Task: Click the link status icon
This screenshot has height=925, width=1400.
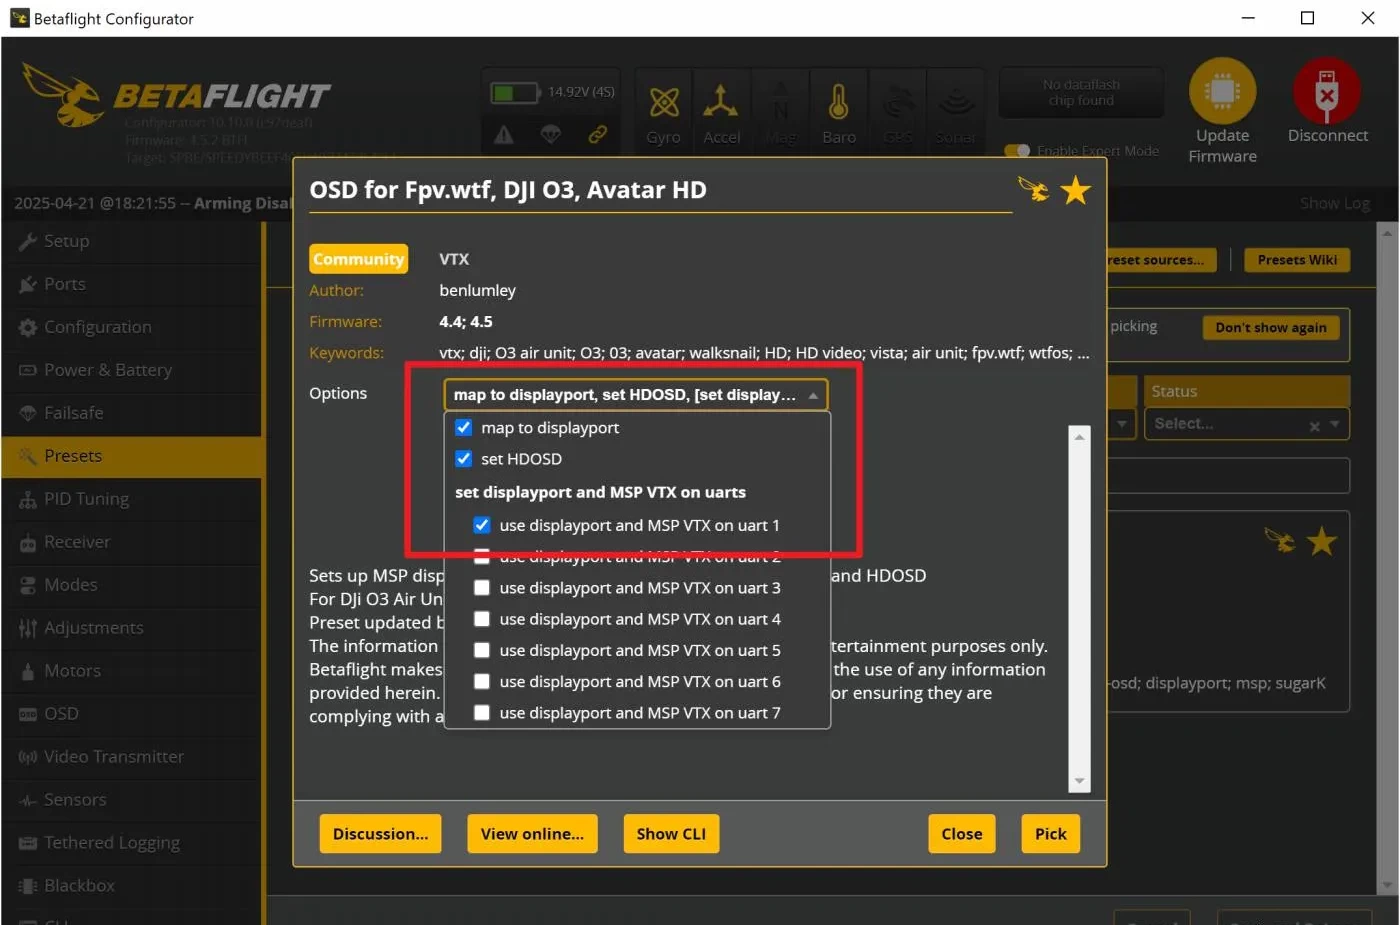Action: (597, 134)
